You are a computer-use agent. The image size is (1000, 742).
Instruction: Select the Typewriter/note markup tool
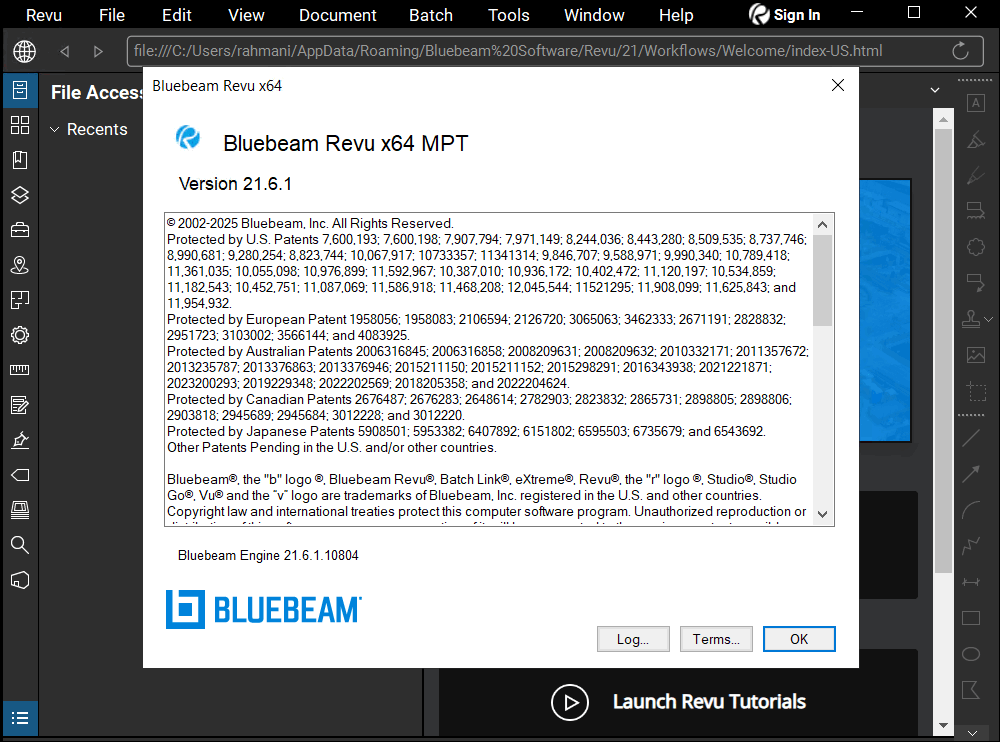coord(975,211)
